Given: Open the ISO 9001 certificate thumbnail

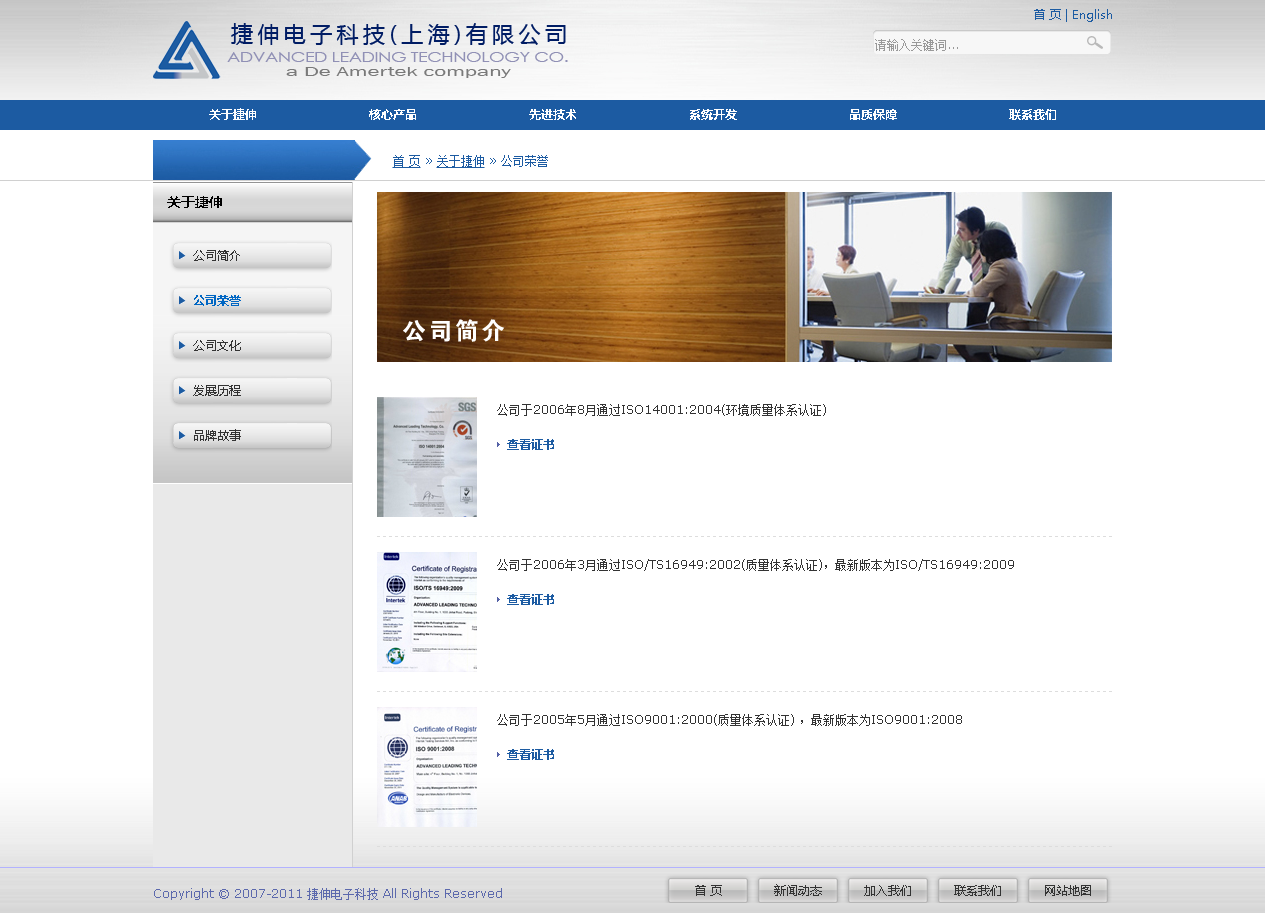Looking at the screenshot, I should click(x=427, y=767).
